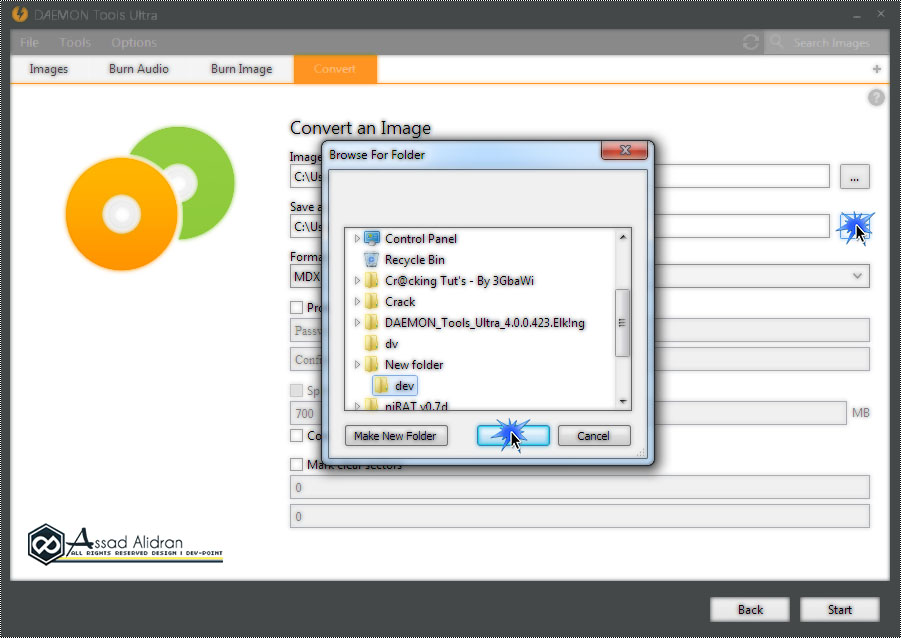Open the Options menu
Screen dimensions: 901x638
pyautogui.click(x=134, y=43)
